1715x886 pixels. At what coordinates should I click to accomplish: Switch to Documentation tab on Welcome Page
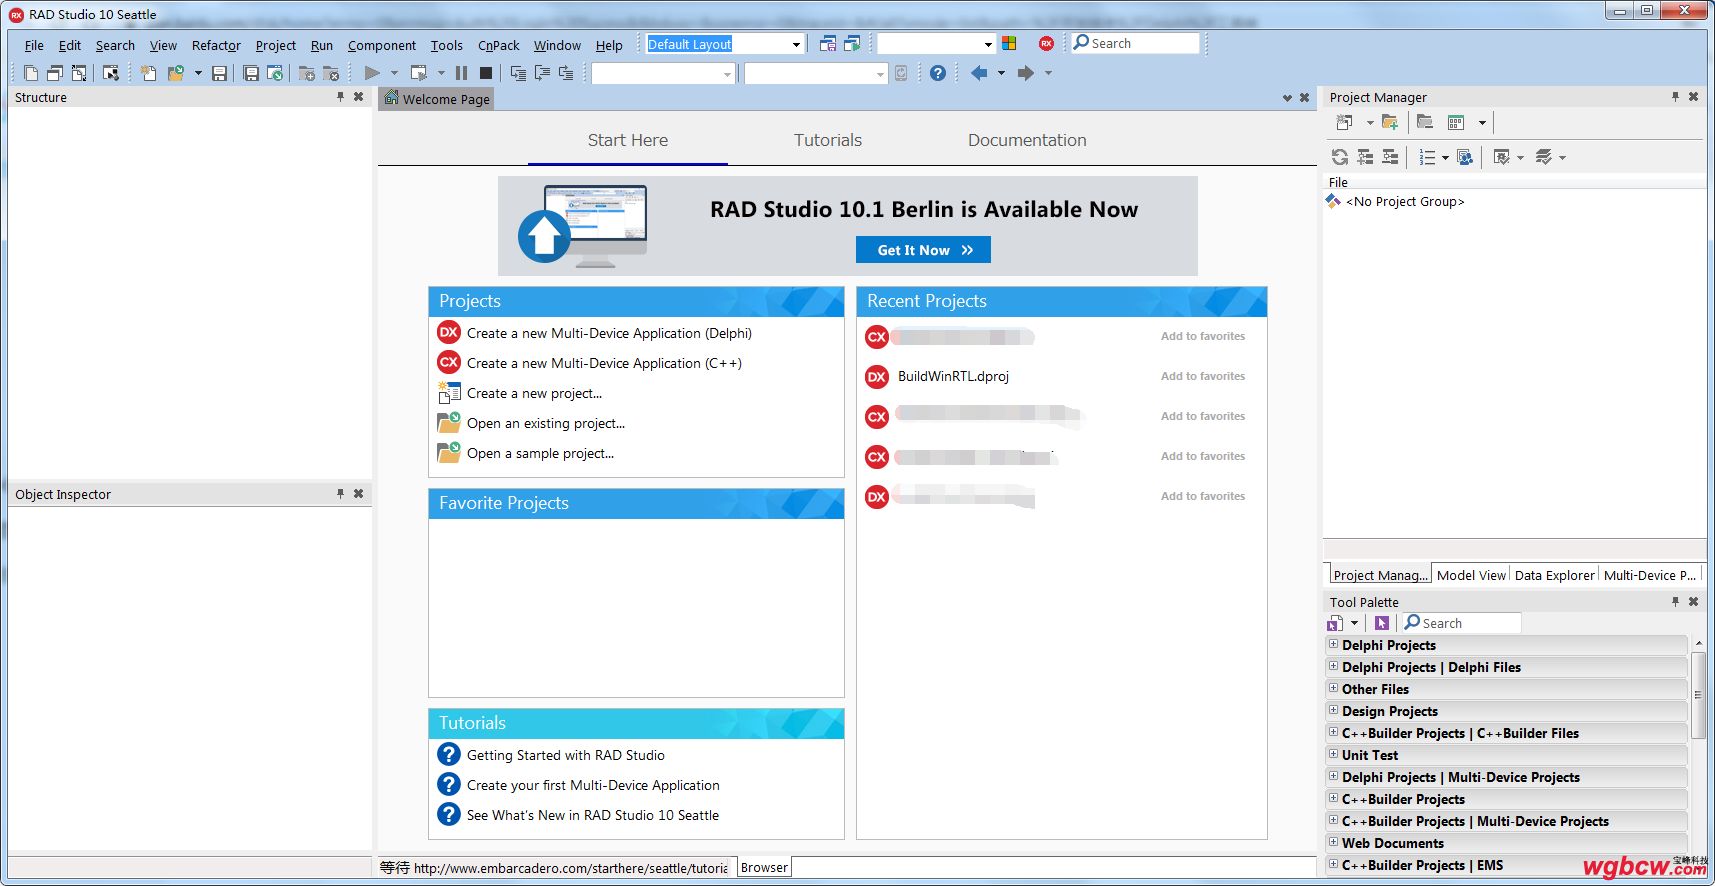pyautogui.click(x=1027, y=140)
